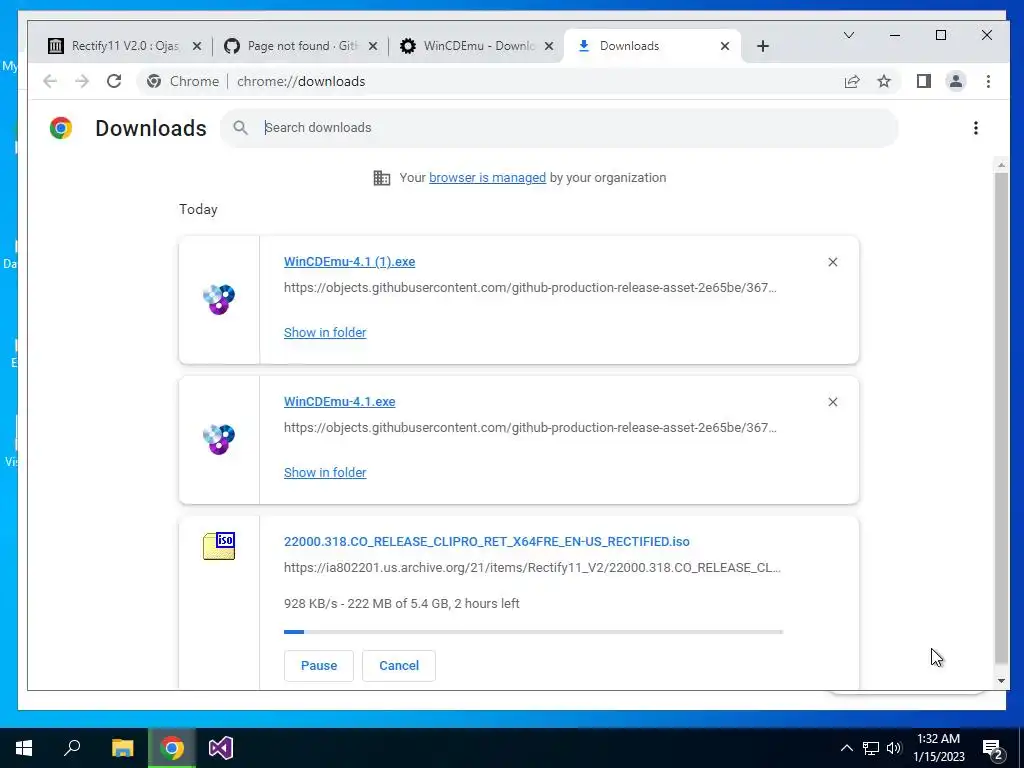This screenshot has height=768, width=1024.
Task: Close the WinCDEmu Download tab
Action: click(x=549, y=46)
